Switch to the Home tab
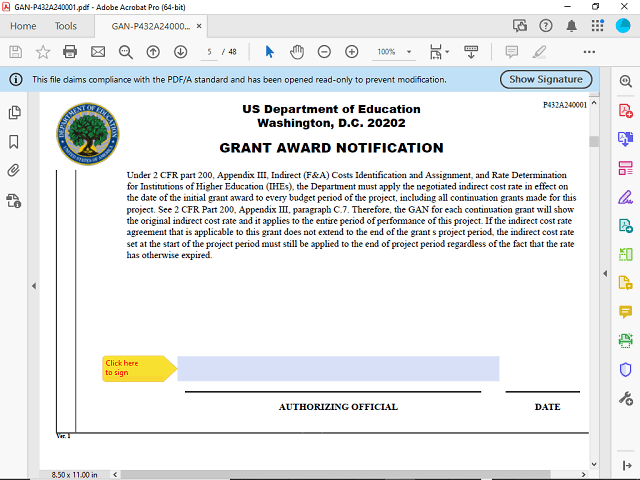This screenshot has height=480, width=640. [22, 26]
